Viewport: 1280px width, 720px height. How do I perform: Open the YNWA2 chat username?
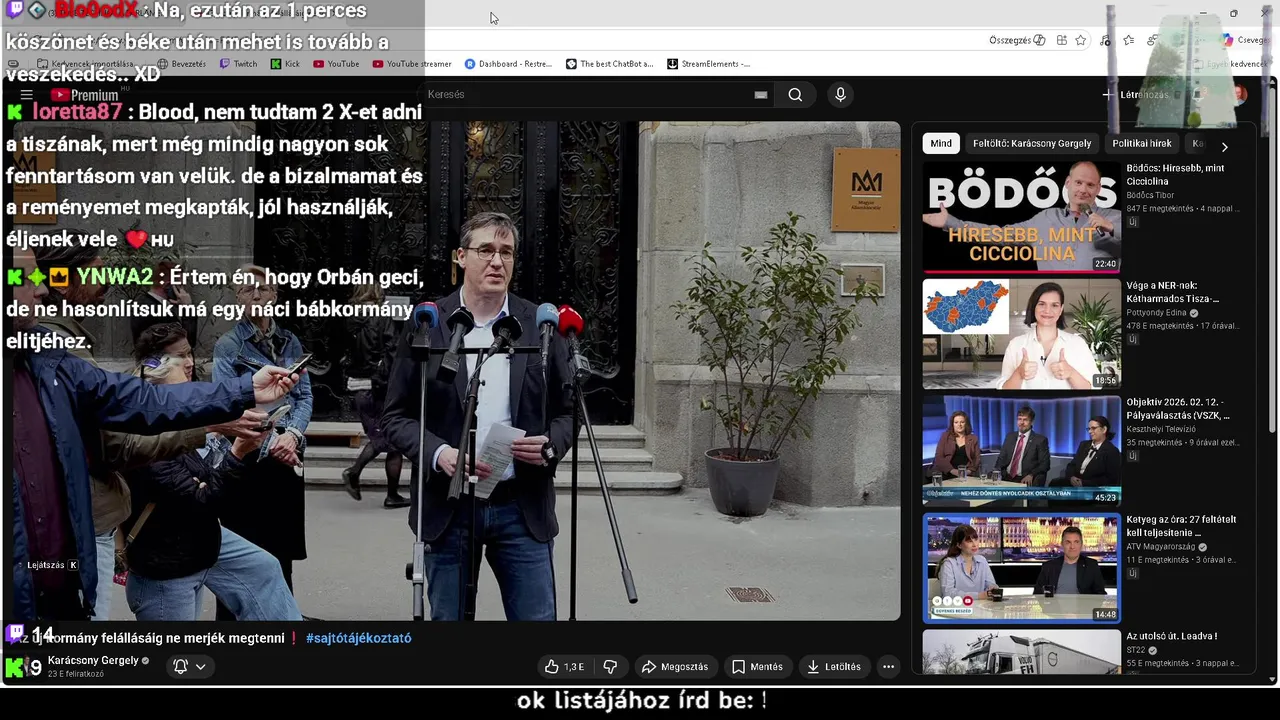[x=115, y=276]
